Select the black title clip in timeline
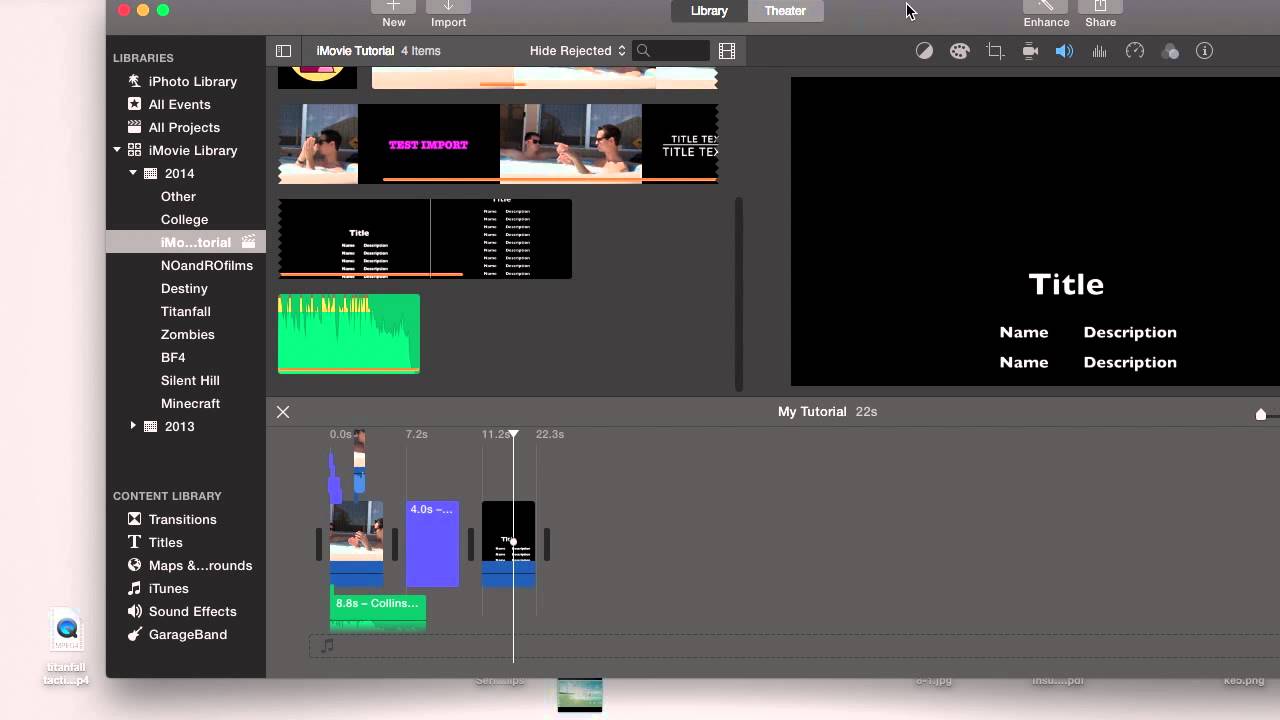This screenshot has height=720, width=1280. (508, 544)
